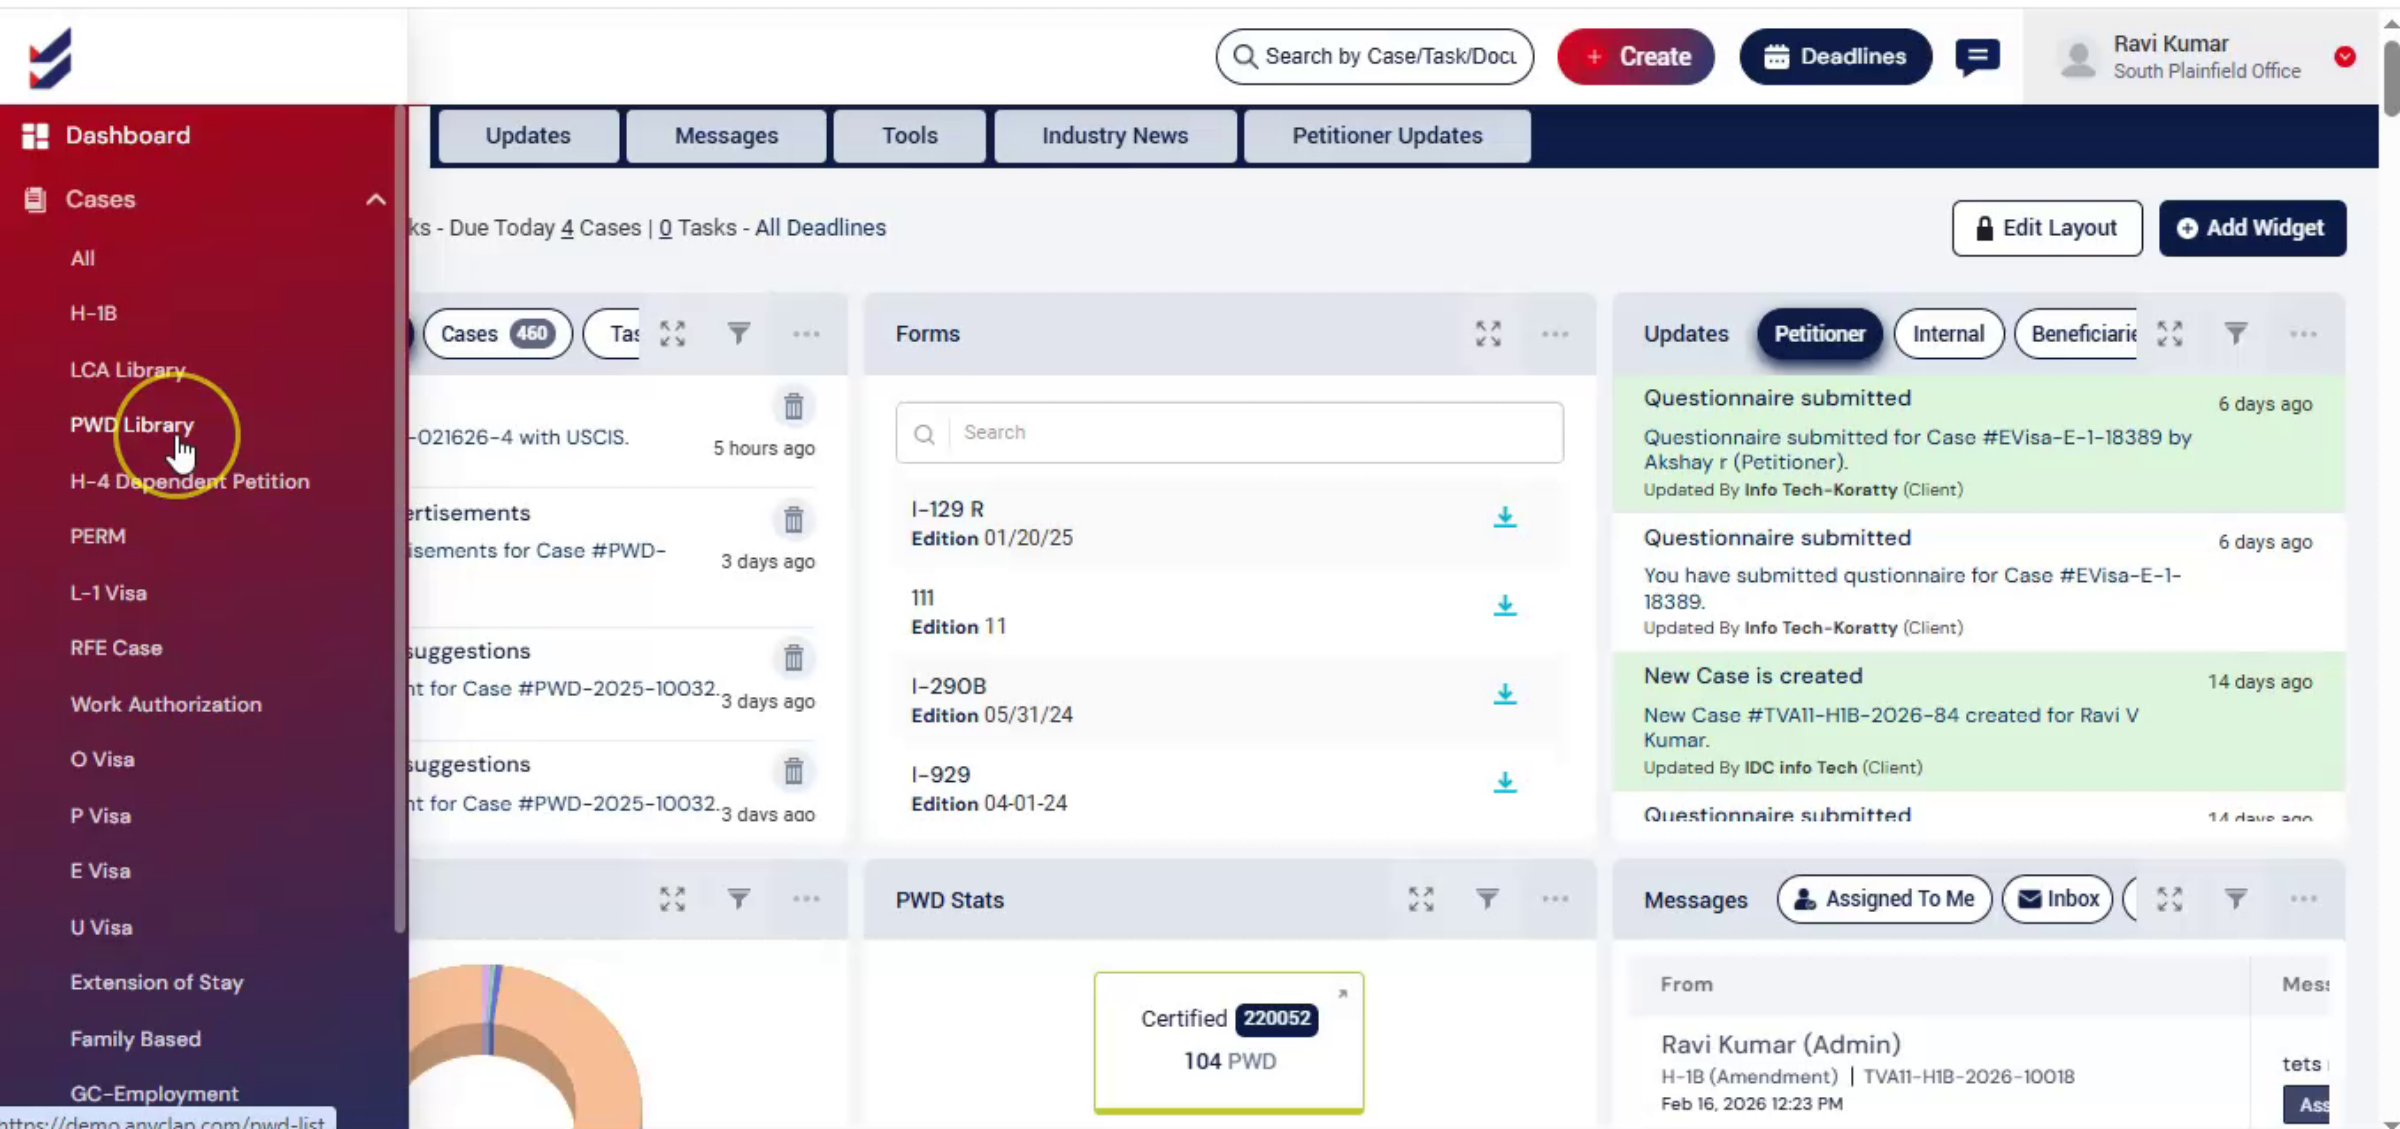The image size is (2400, 1129).
Task: Switch to the Petitioner Updates tab
Action: pyautogui.click(x=1387, y=136)
